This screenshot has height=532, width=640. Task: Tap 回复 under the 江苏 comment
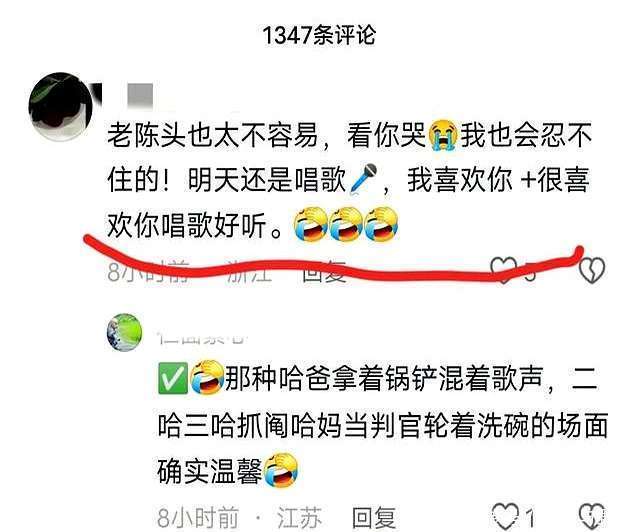point(374,517)
